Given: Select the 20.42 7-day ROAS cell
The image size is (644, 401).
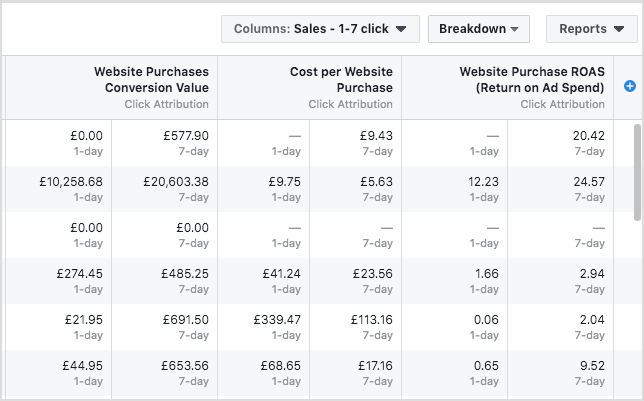Looking at the screenshot, I should point(588,136).
